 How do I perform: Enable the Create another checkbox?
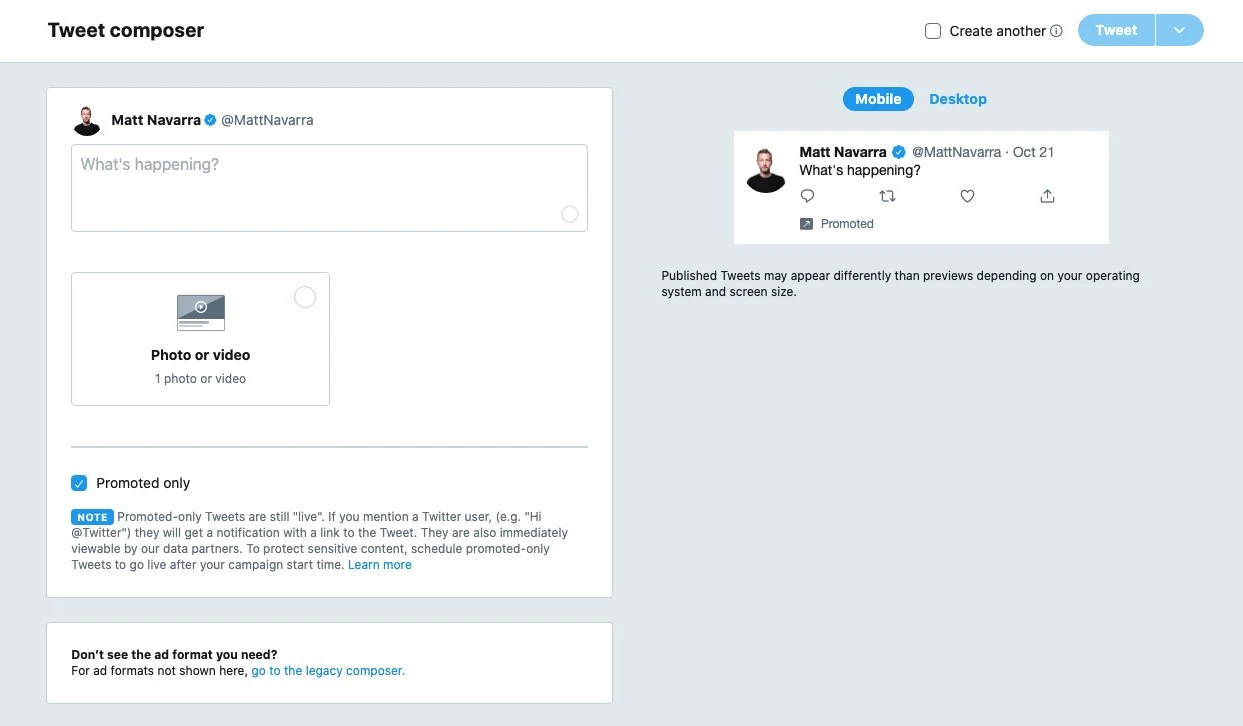tap(932, 30)
